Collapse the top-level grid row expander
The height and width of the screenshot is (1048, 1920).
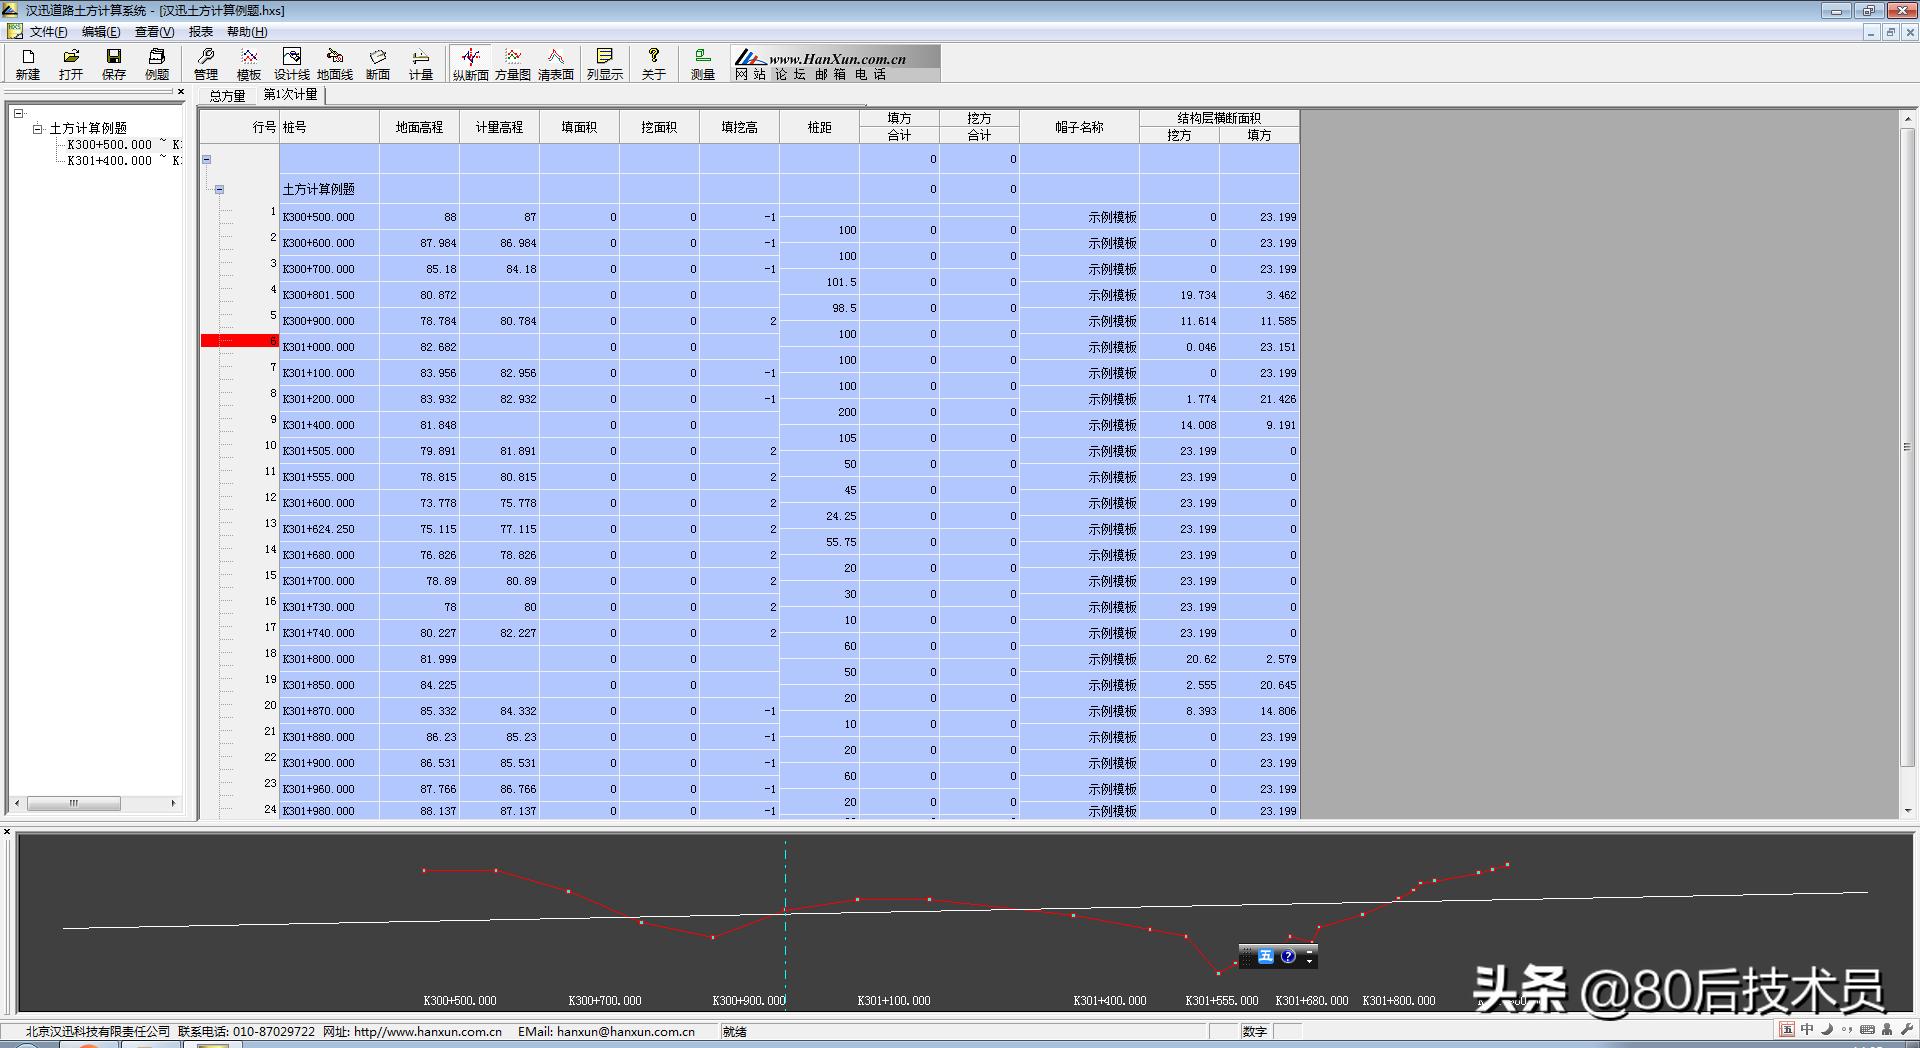pyautogui.click(x=207, y=159)
